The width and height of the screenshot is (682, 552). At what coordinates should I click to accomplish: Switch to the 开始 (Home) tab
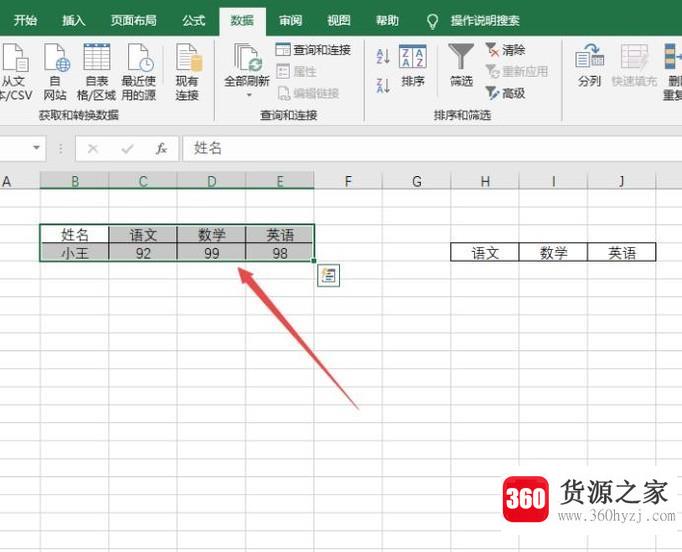pos(25,20)
